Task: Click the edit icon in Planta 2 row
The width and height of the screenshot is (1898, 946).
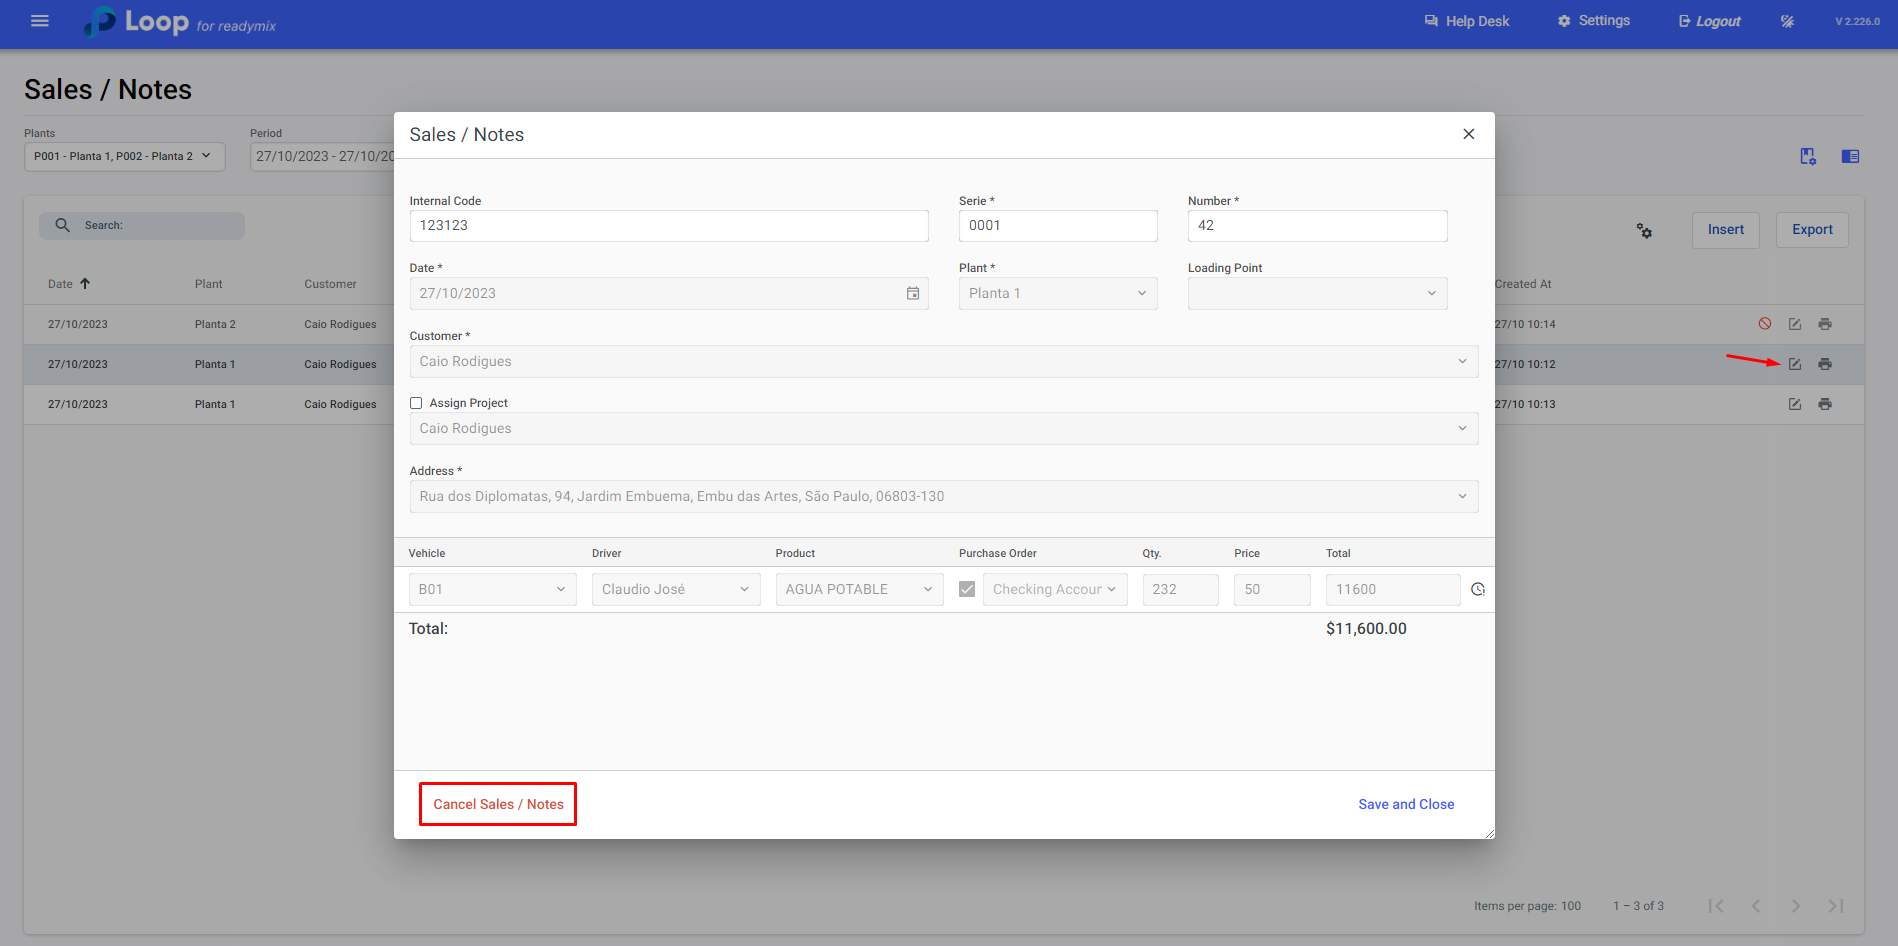Action: click(x=1795, y=324)
